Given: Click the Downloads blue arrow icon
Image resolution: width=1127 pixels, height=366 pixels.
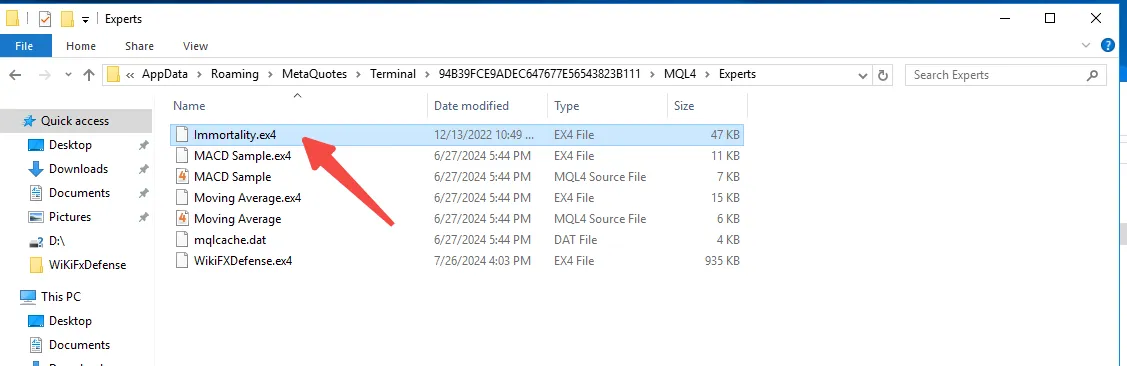Looking at the screenshot, I should (36, 169).
